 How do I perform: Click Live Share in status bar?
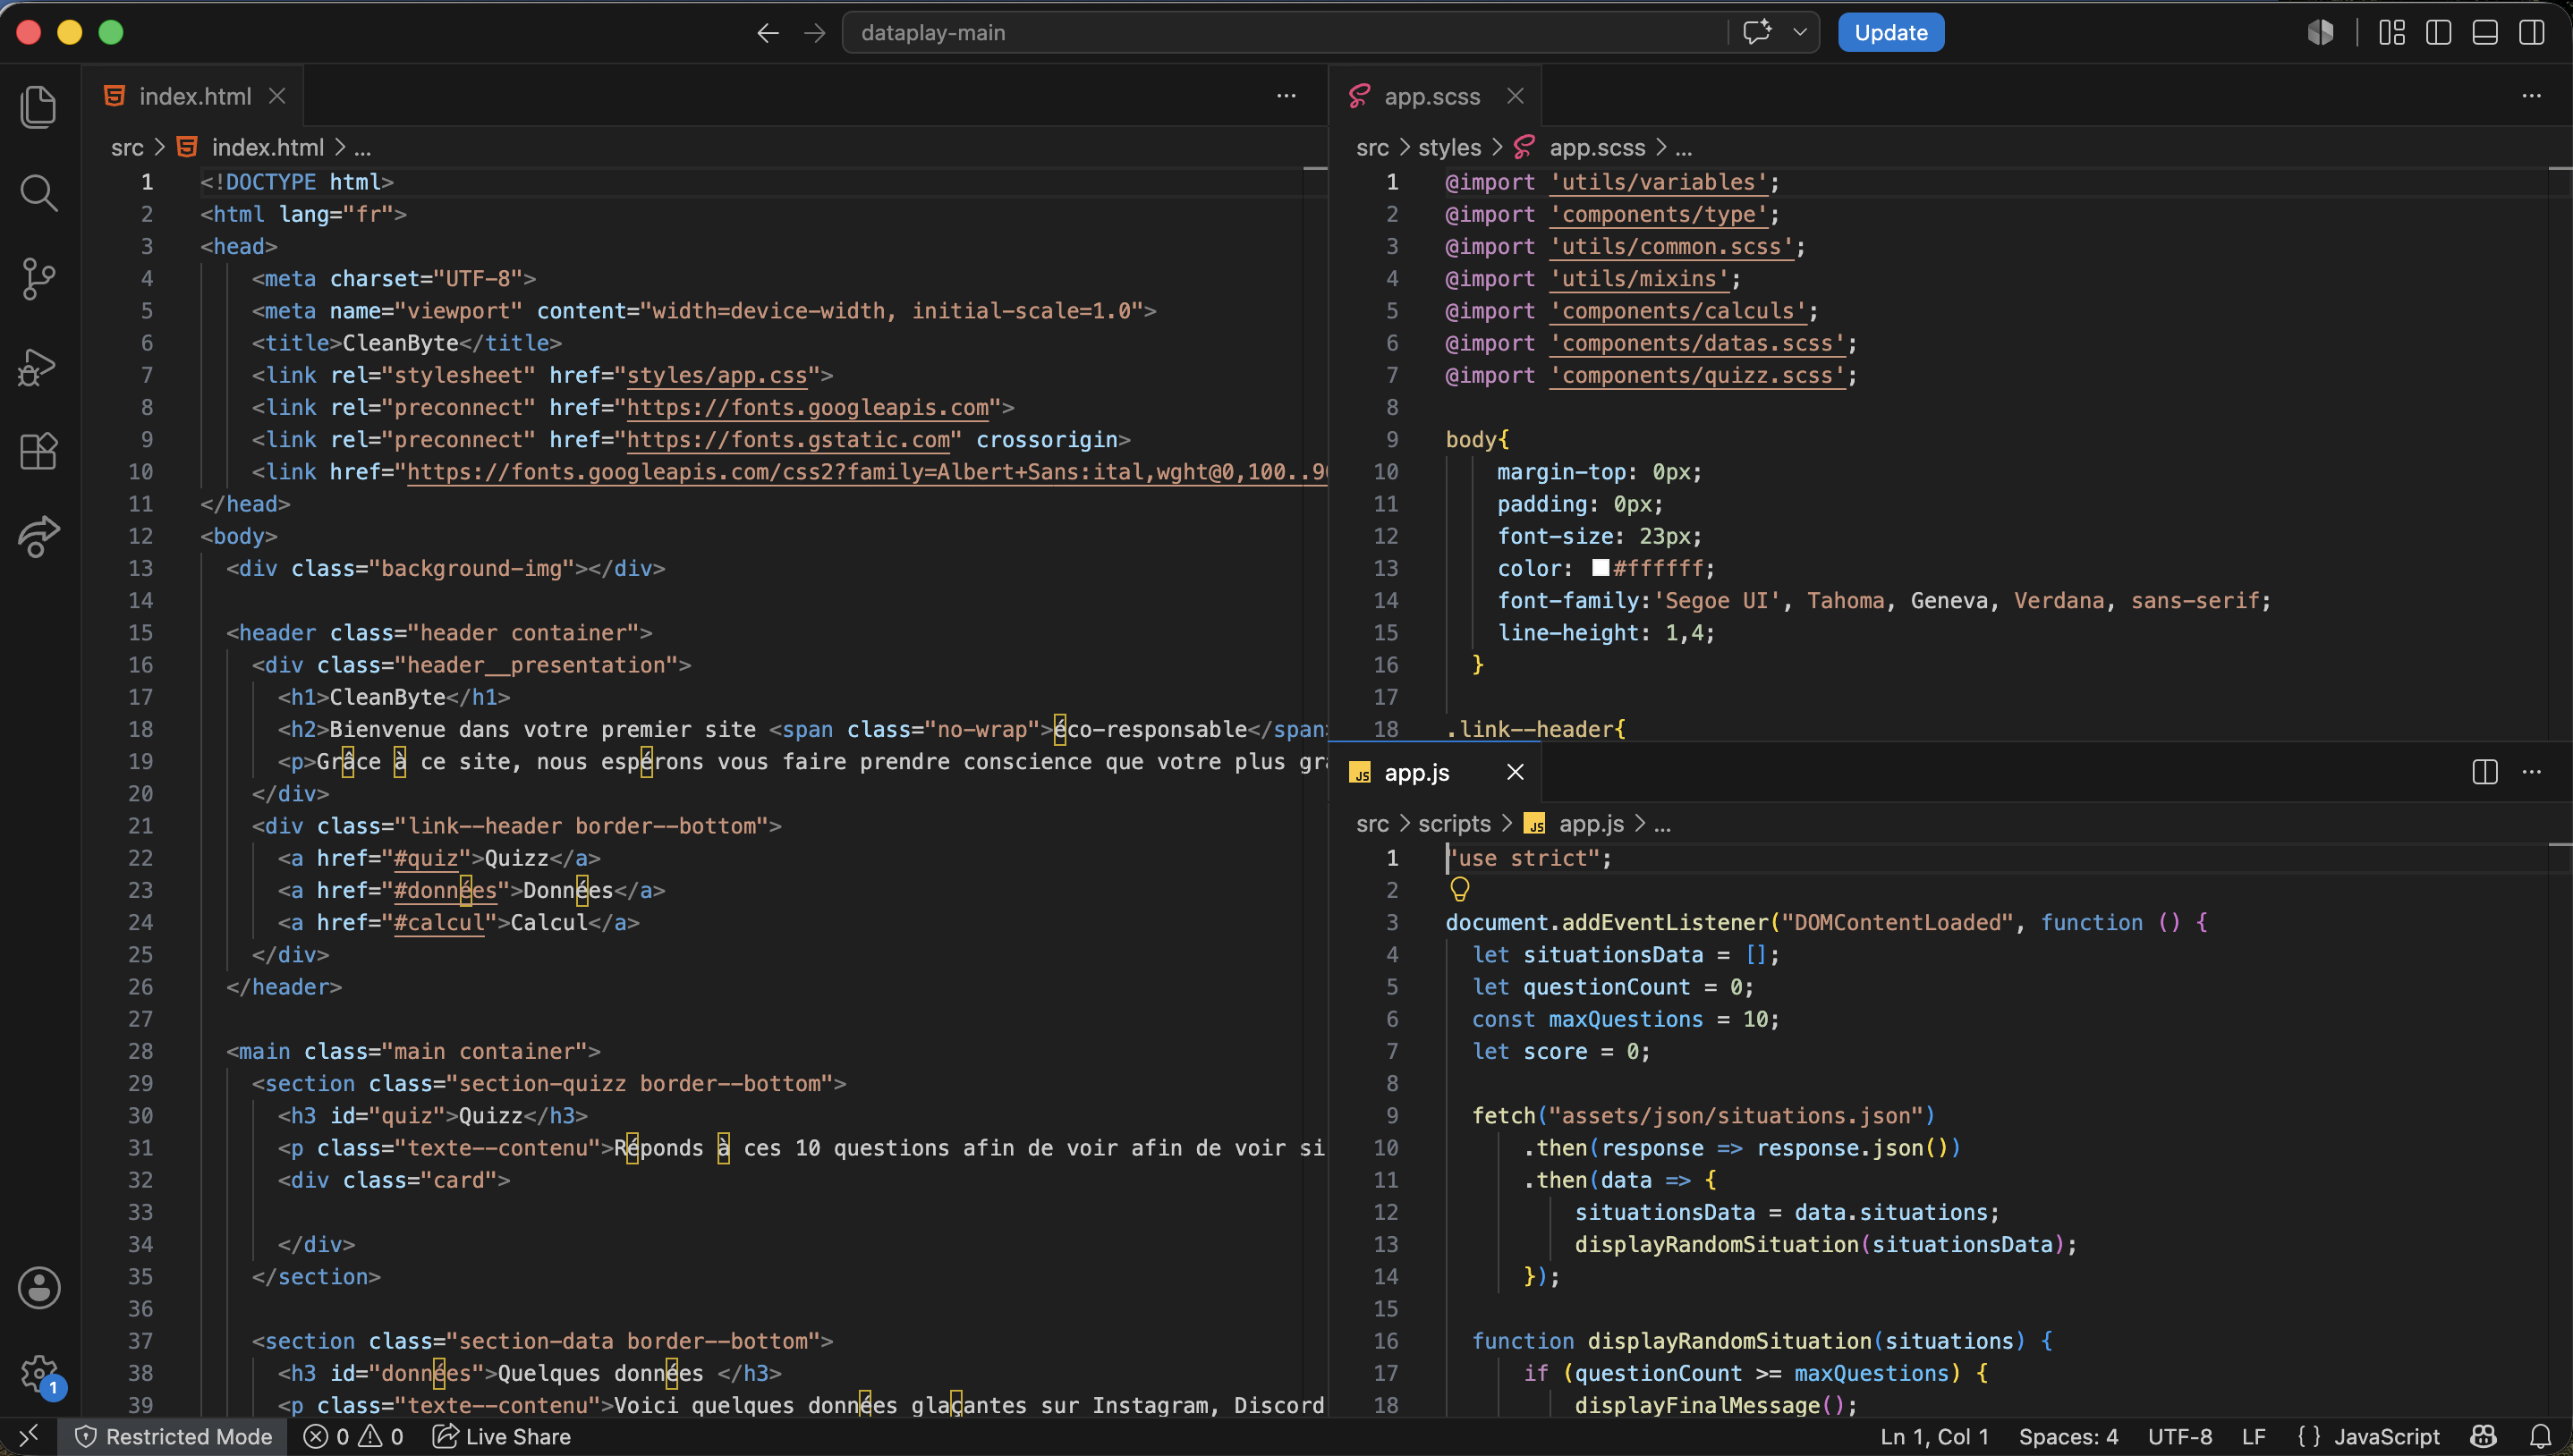tap(502, 1437)
